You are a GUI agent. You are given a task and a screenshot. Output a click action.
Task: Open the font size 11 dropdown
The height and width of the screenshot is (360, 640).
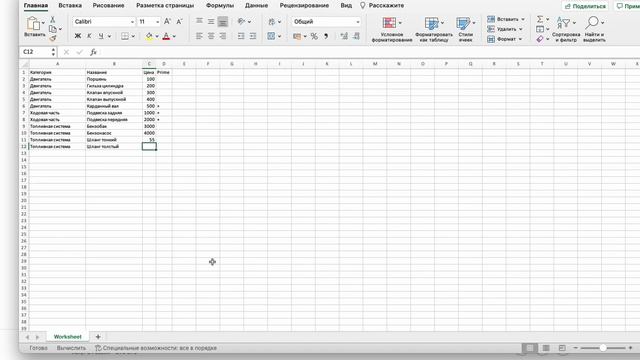pyautogui.click(x=158, y=22)
